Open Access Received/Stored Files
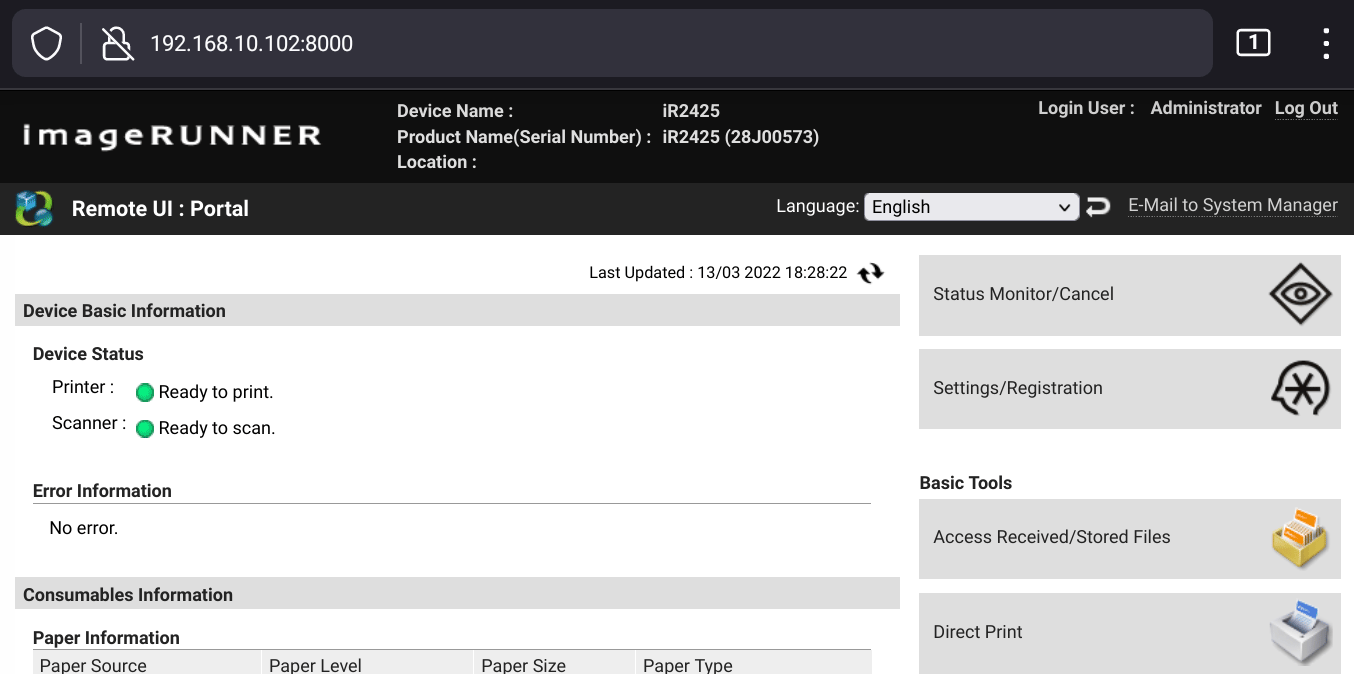 tap(1130, 539)
